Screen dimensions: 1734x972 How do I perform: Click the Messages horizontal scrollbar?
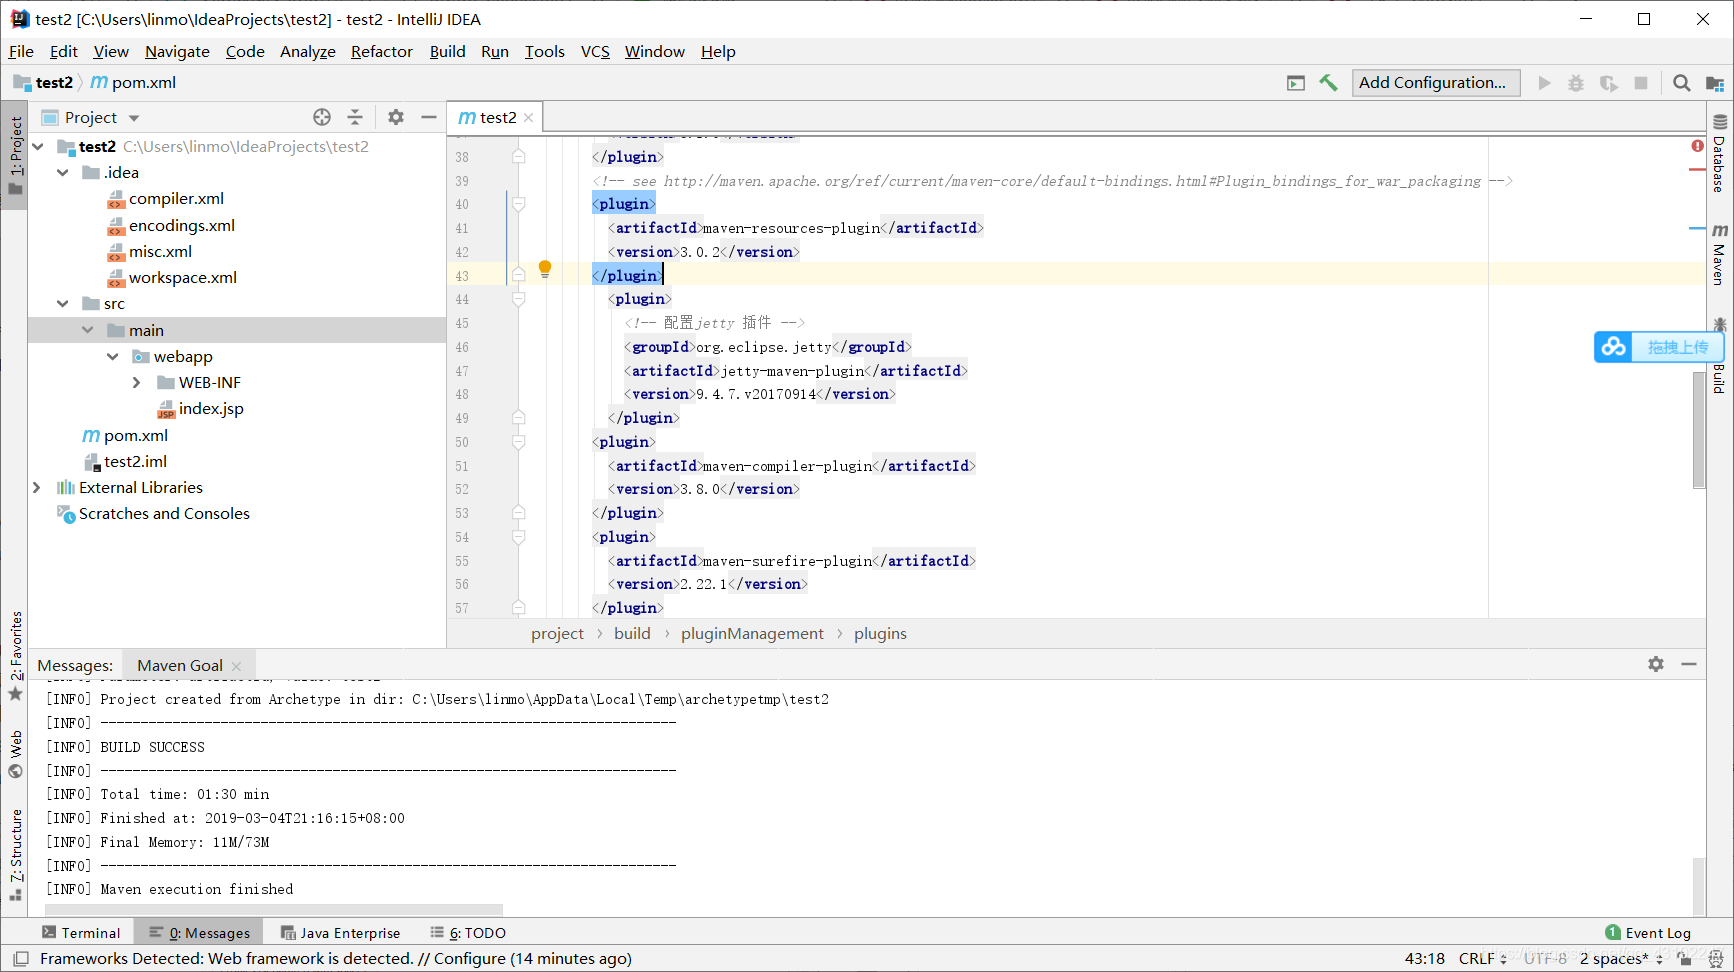tap(274, 910)
